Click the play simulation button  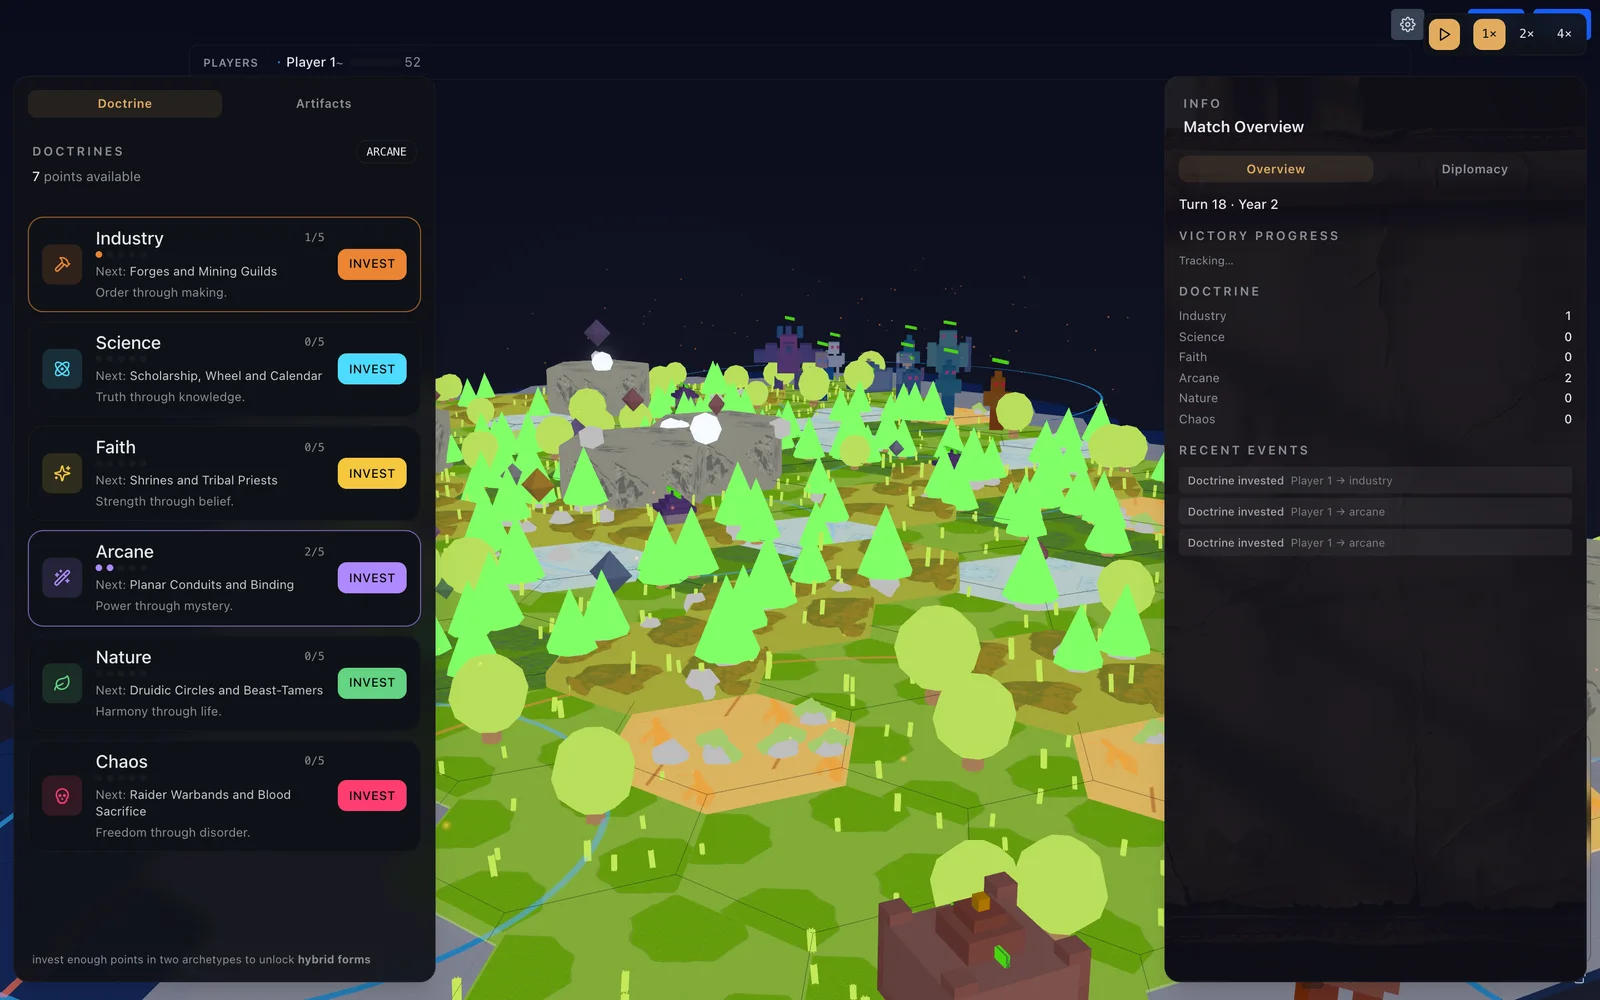[1444, 34]
